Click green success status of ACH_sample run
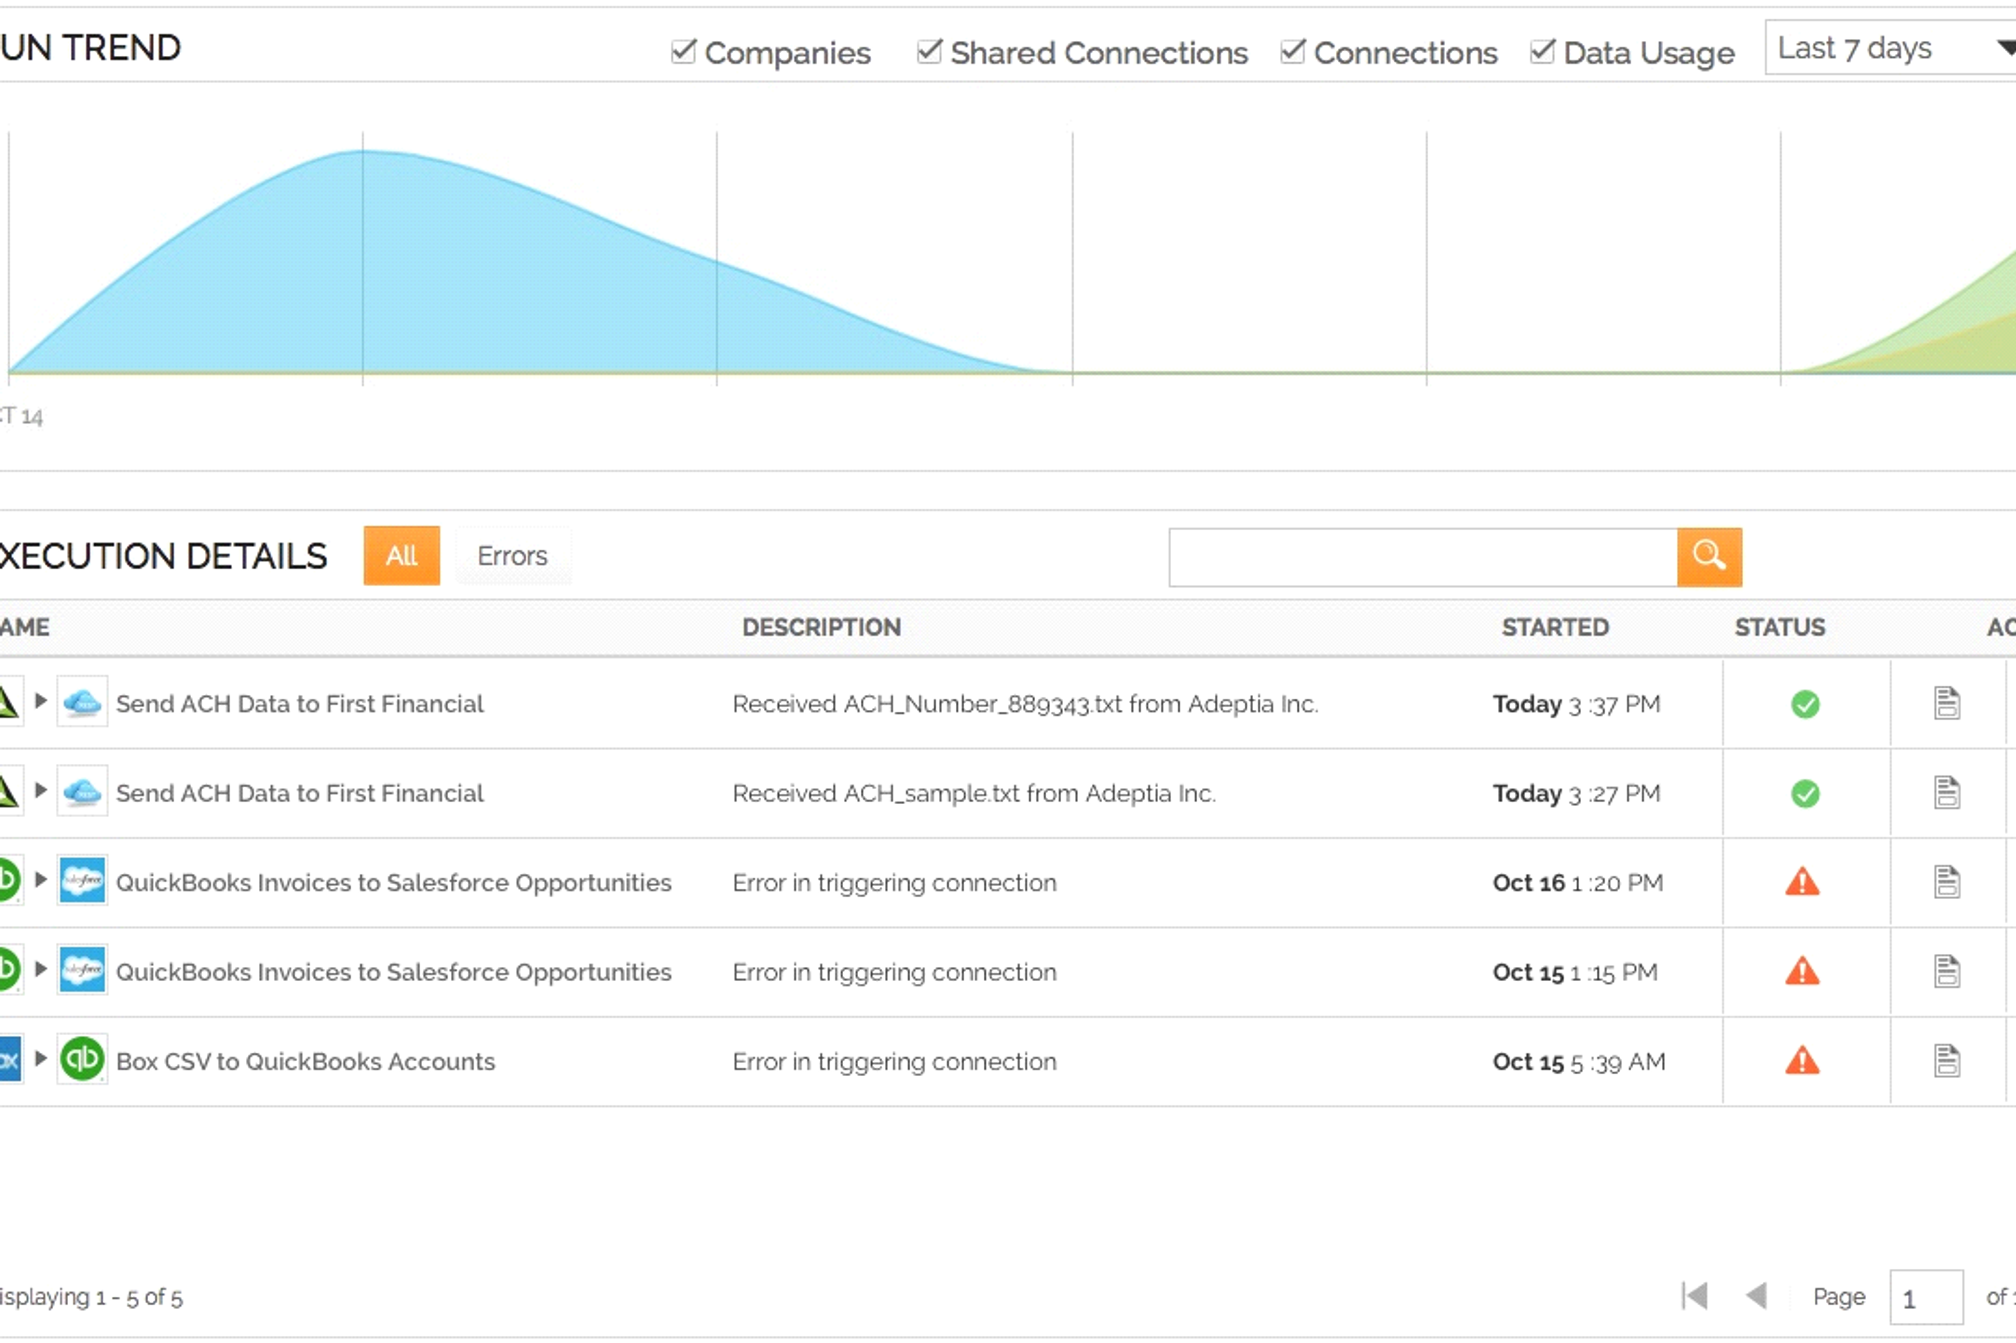Viewport: 2016px width, 1343px height. click(x=1805, y=793)
